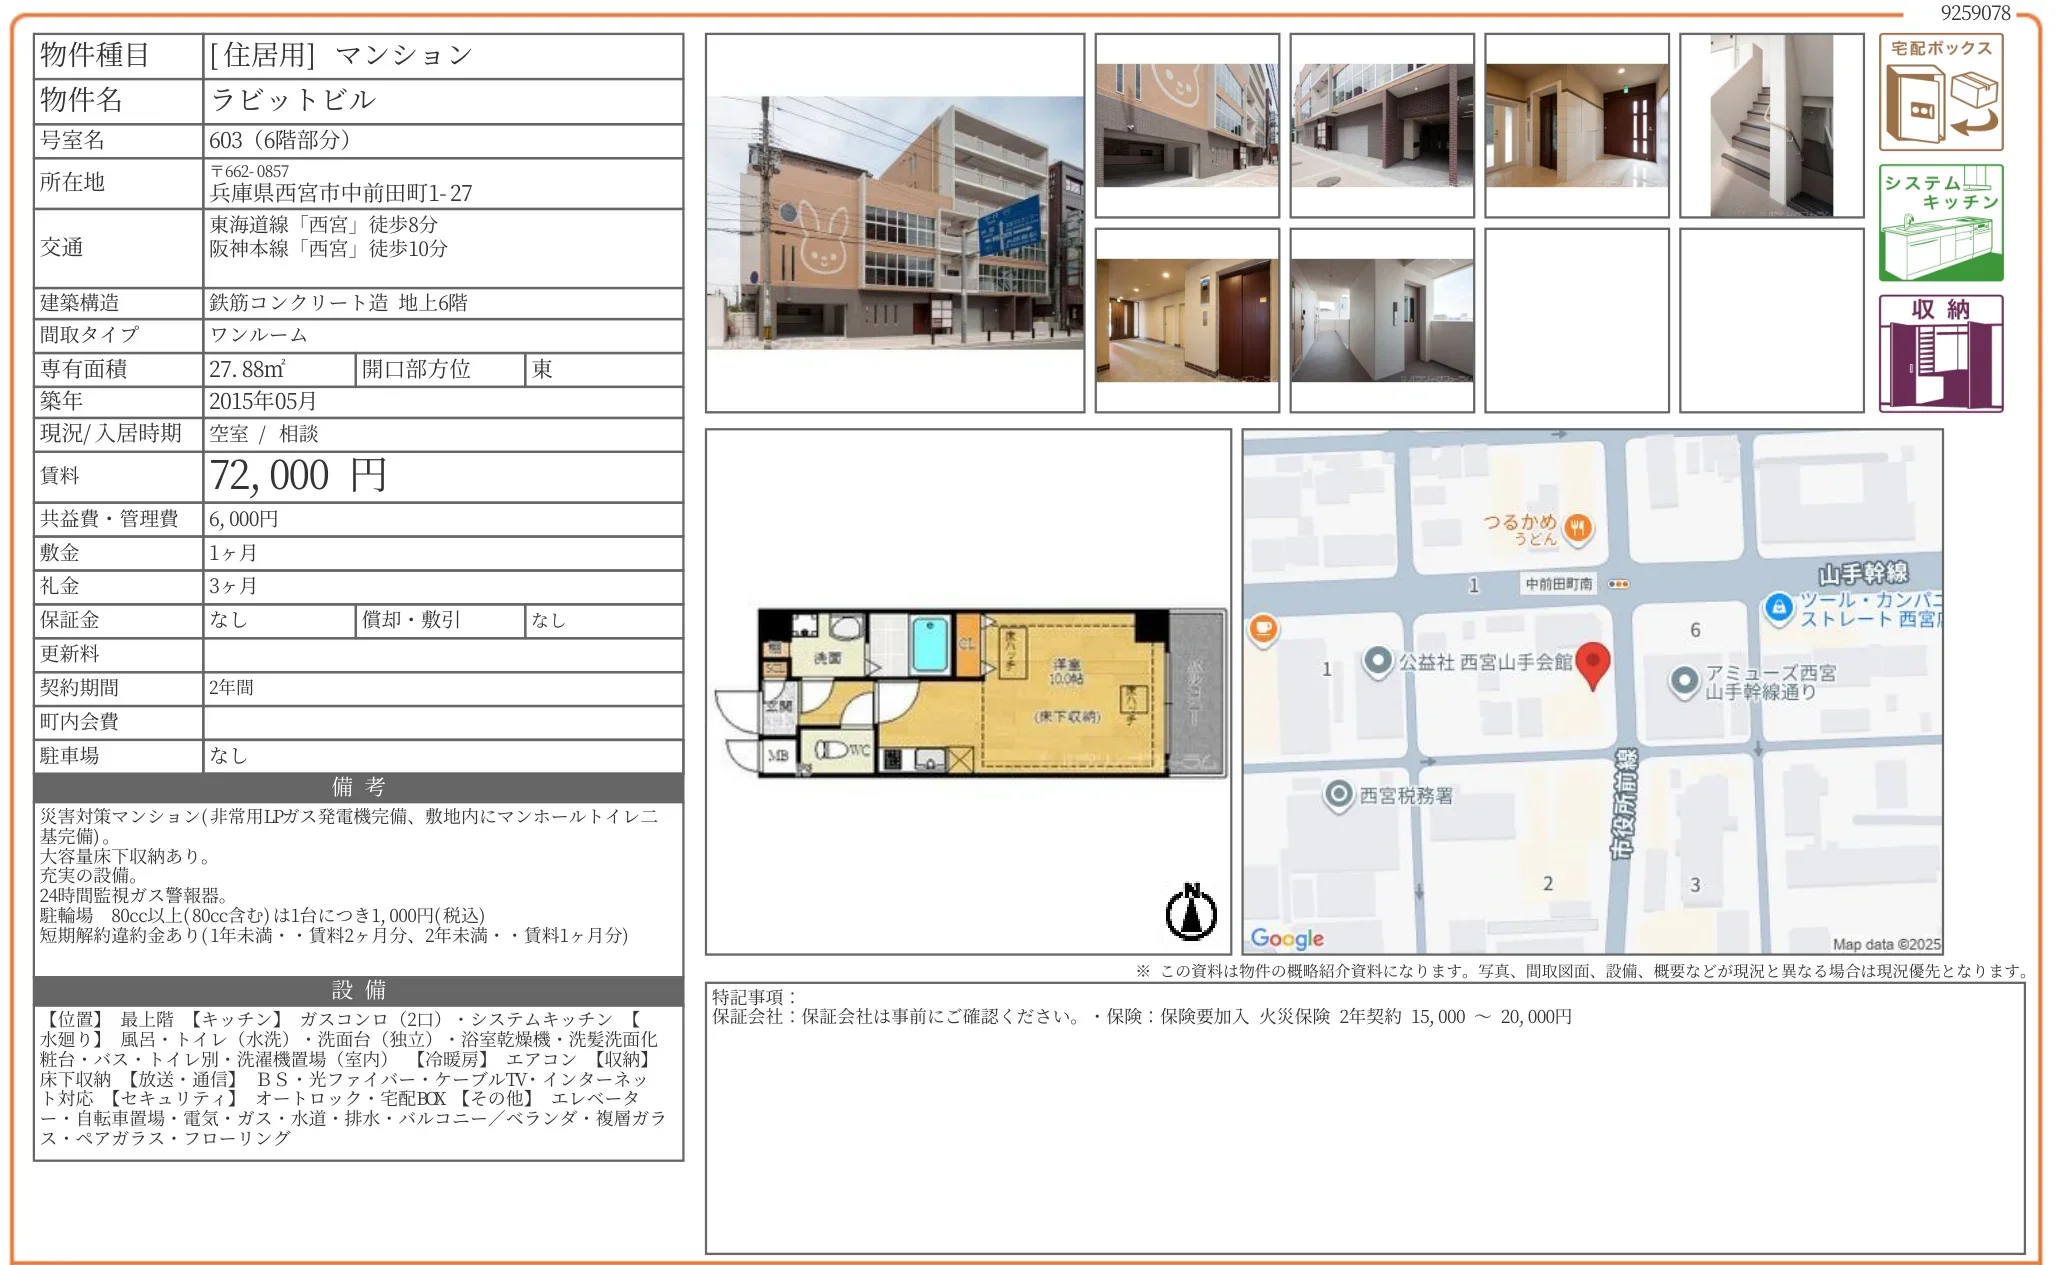Click the Google logo on the map
The width and height of the screenshot is (2056, 1265).
pyautogui.click(x=1286, y=938)
